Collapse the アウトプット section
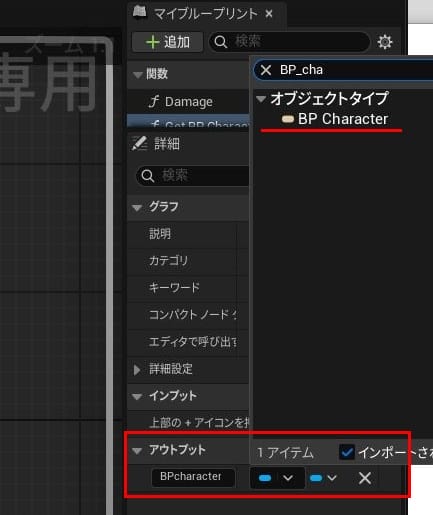Screen dimensions: 433x515 click(x=137, y=451)
